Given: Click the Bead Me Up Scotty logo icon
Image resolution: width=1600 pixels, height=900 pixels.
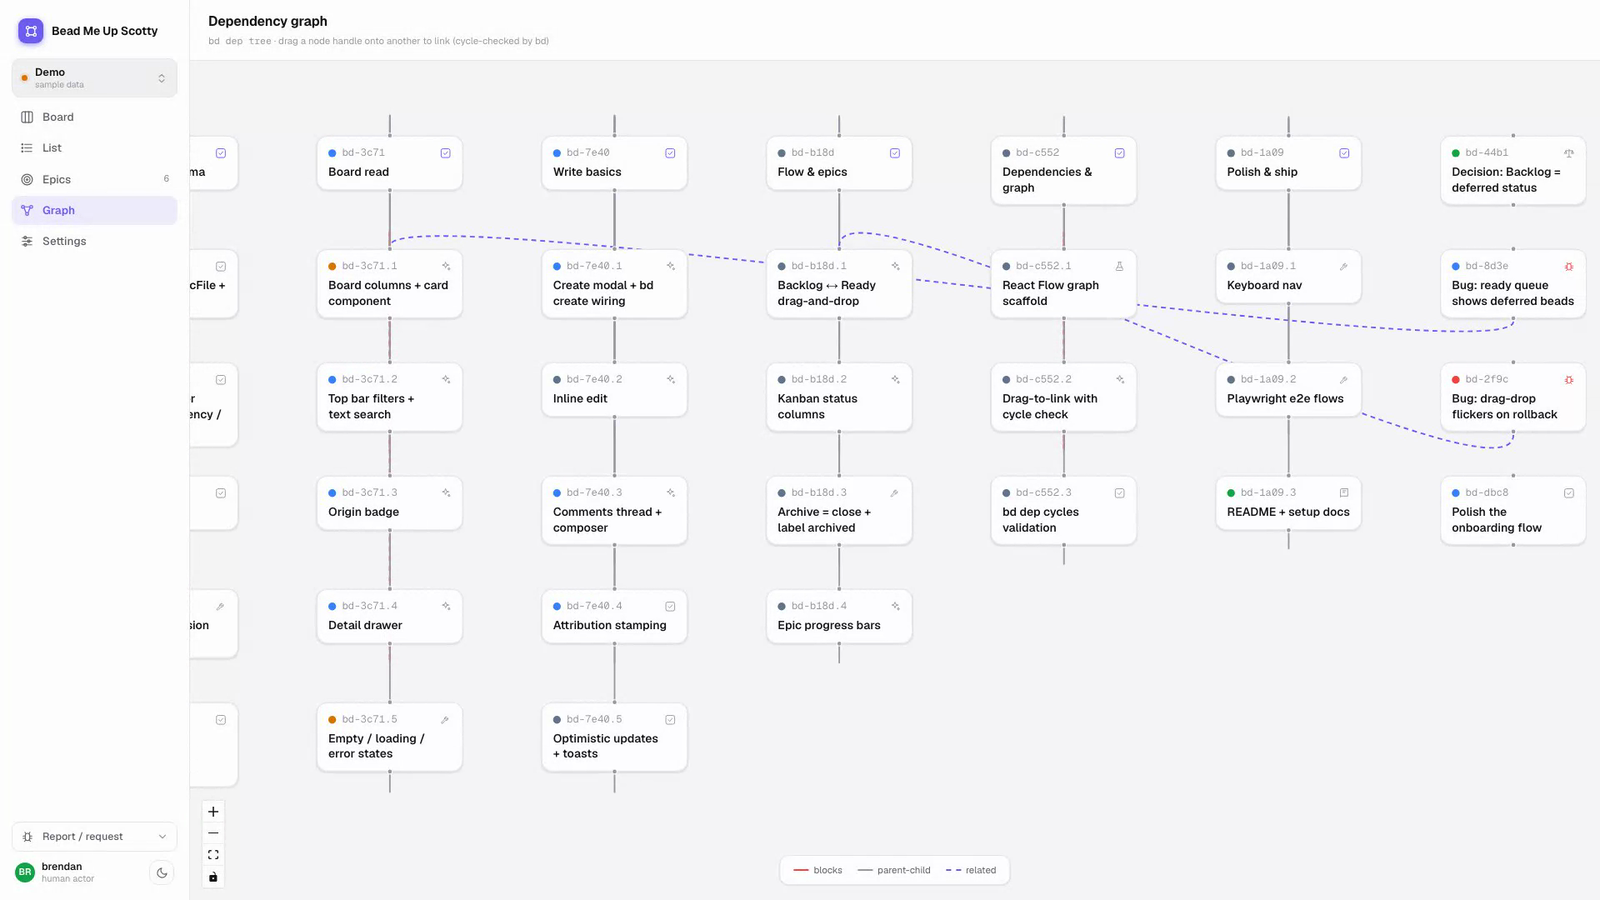Looking at the screenshot, I should [31, 31].
